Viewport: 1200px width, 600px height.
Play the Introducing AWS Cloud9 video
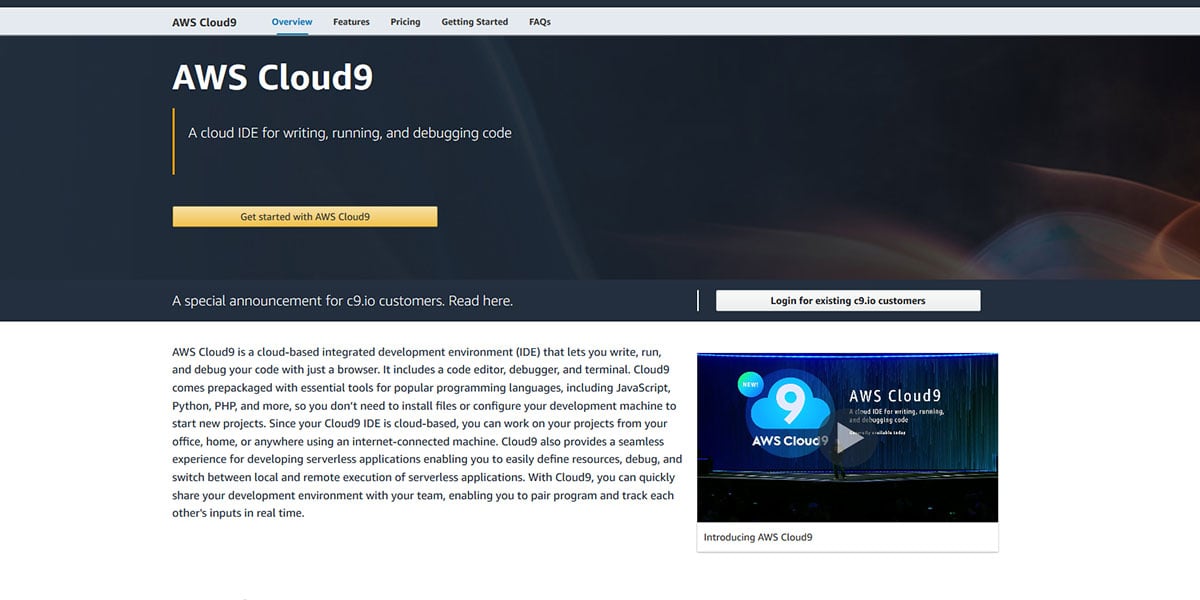(849, 438)
